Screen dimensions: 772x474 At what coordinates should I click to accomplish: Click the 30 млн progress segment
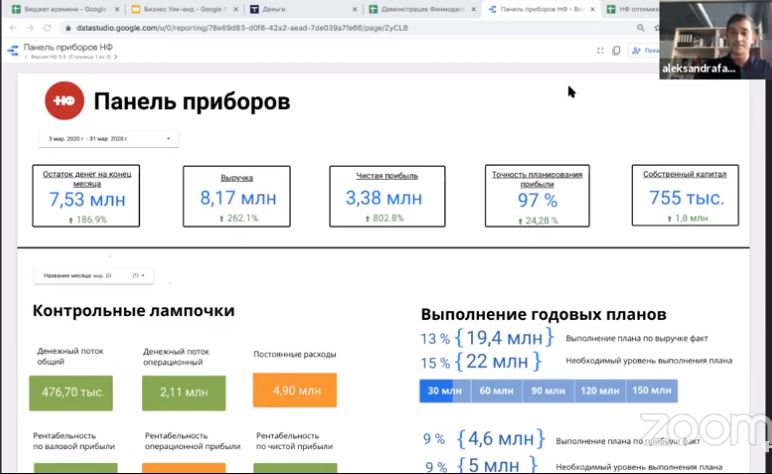pyautogui.click(x=445, y=391)
